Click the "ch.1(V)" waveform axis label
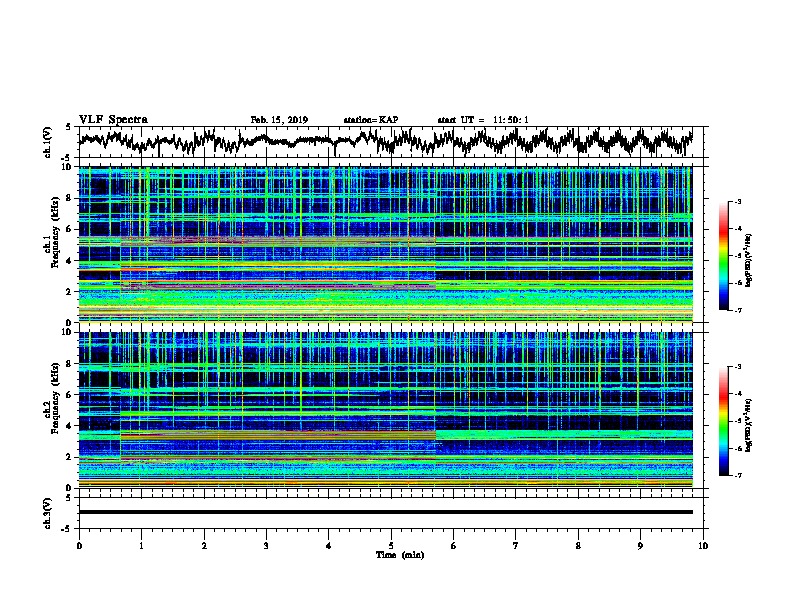Screen dimensions: 792x612 coord(48,142)
